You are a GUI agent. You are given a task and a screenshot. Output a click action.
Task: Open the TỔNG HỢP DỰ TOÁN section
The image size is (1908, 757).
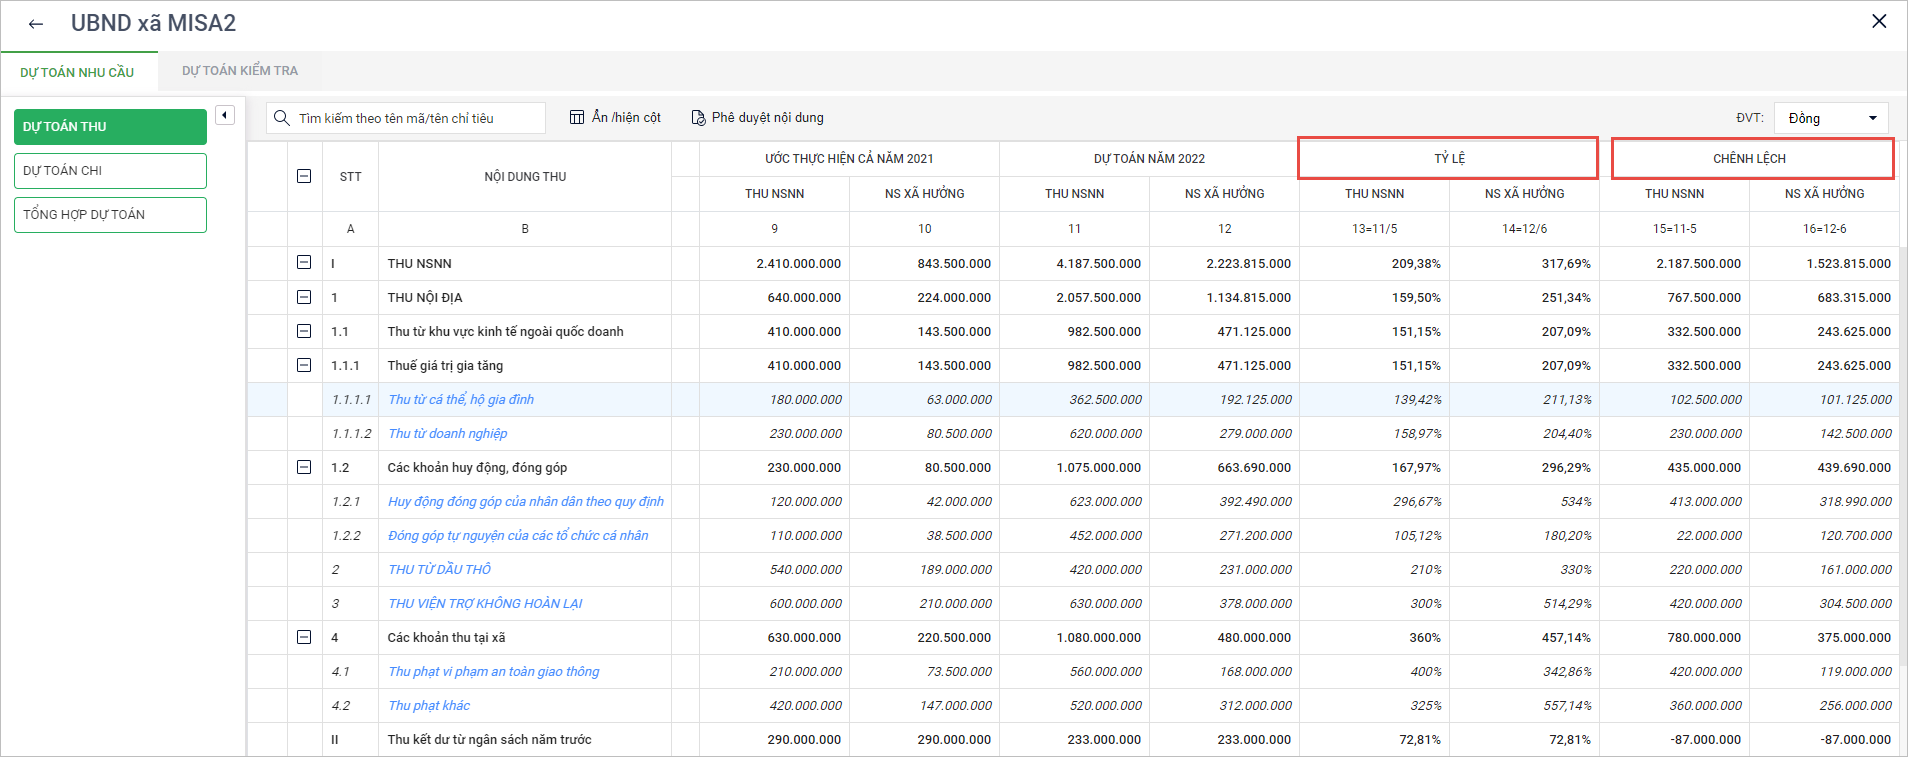tap(110, 215)
